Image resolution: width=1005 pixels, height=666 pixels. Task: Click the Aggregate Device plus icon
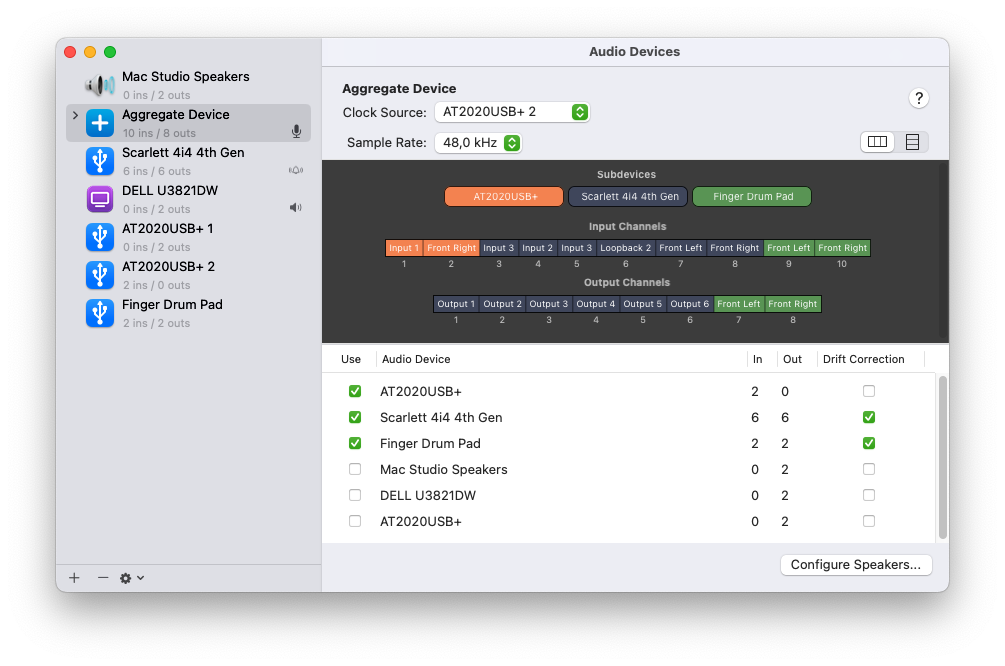click(x=99, y=123)
